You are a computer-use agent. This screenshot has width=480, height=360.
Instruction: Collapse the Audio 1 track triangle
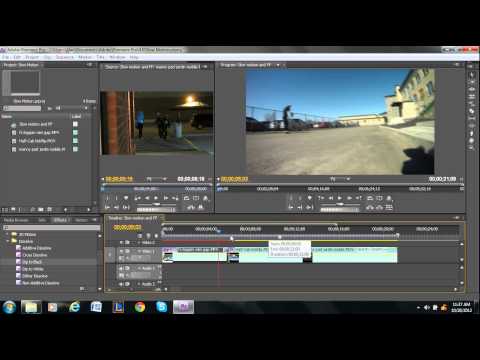(139, 268)
